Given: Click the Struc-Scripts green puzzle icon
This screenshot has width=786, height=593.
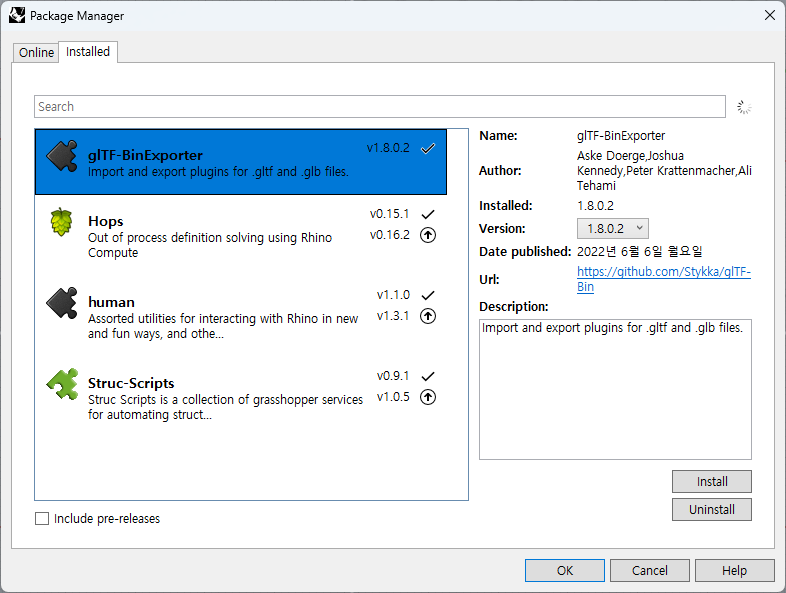Looking at the screenshot, I should 62,384.
